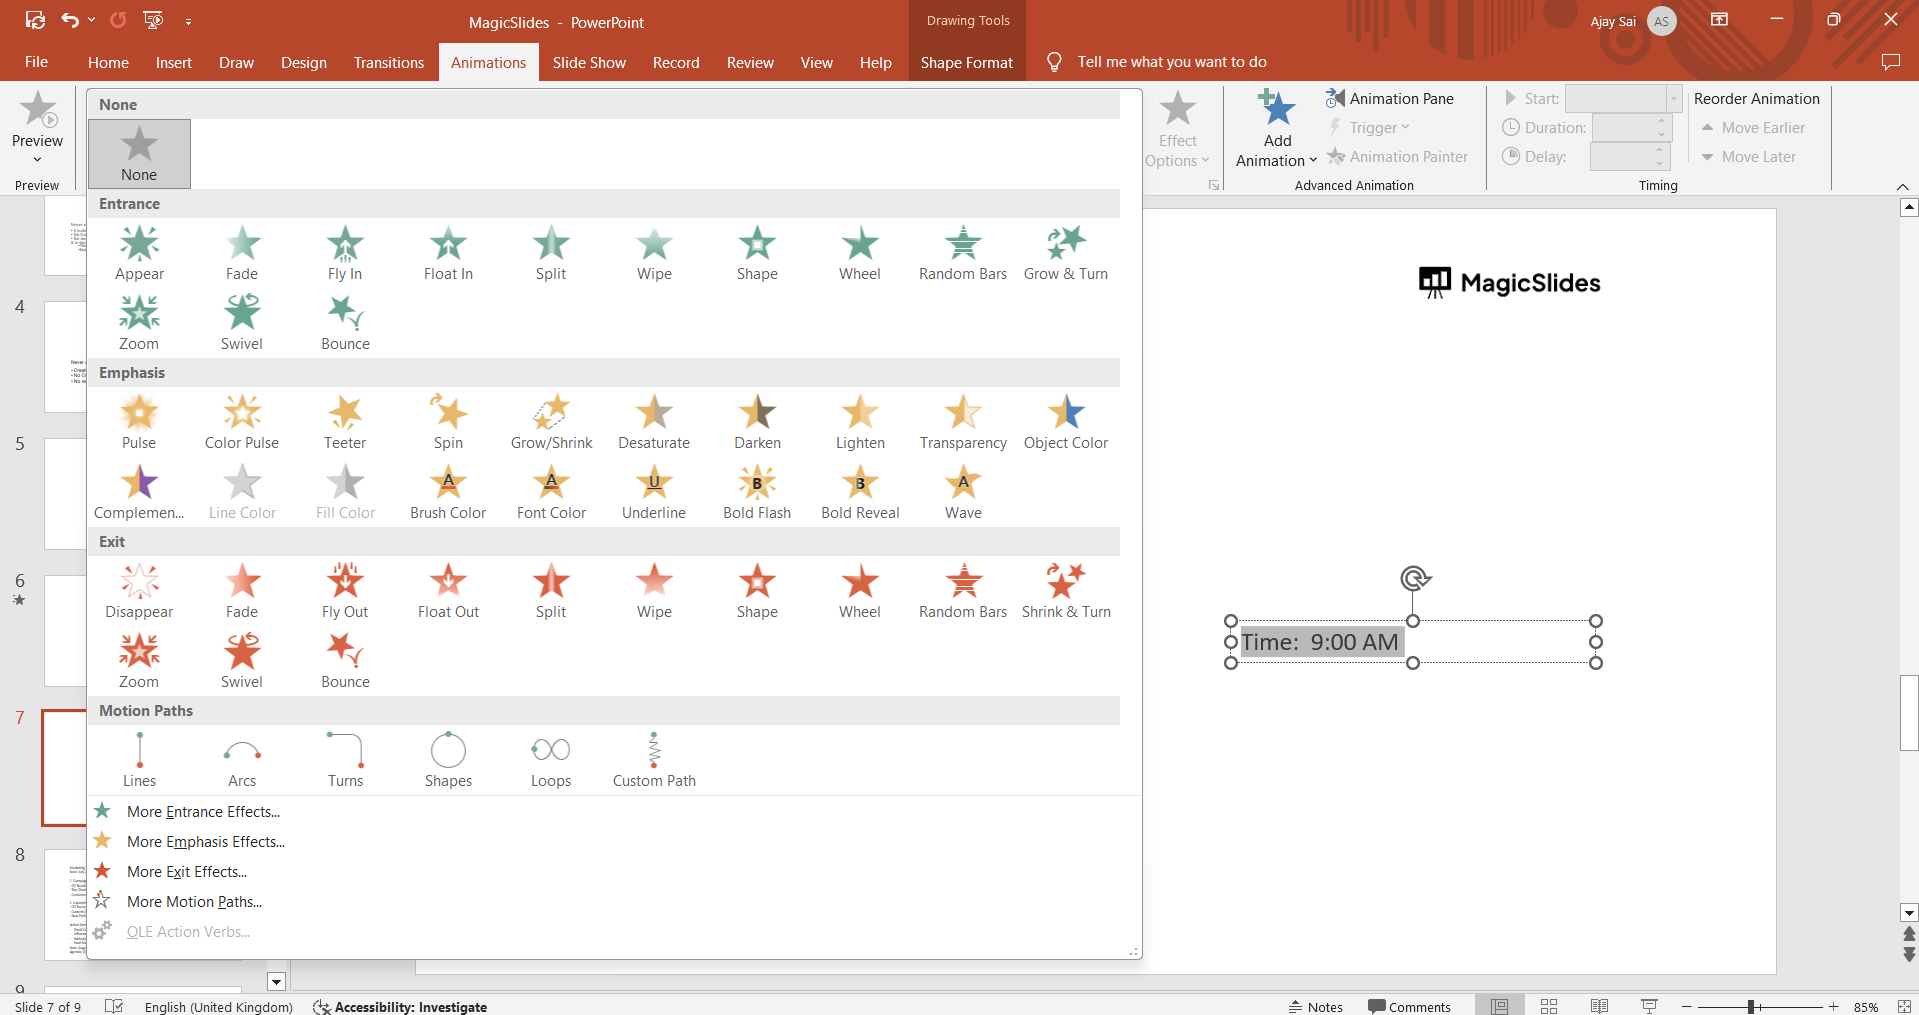Open the File menu
1919x1015 pixels.
[37, 62]
